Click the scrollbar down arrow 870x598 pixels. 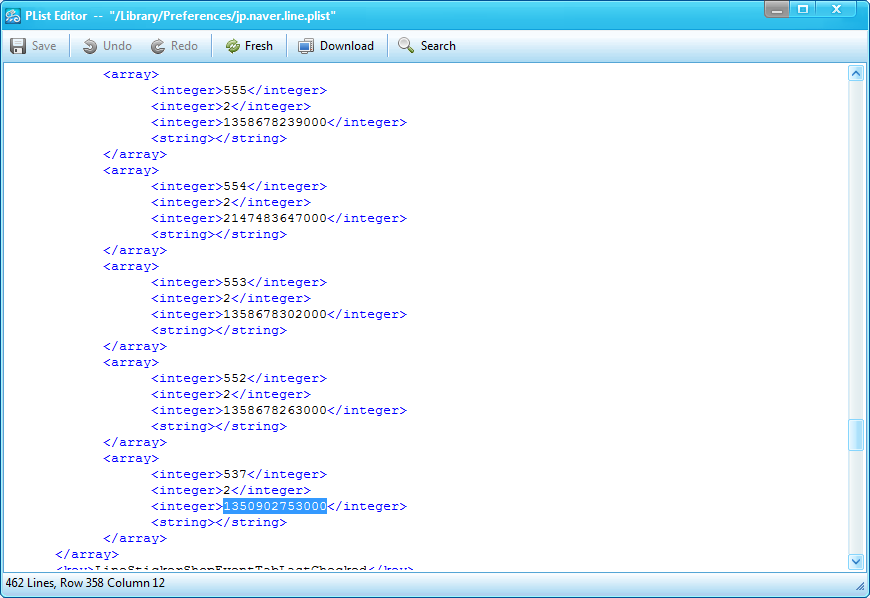(855, 562)
